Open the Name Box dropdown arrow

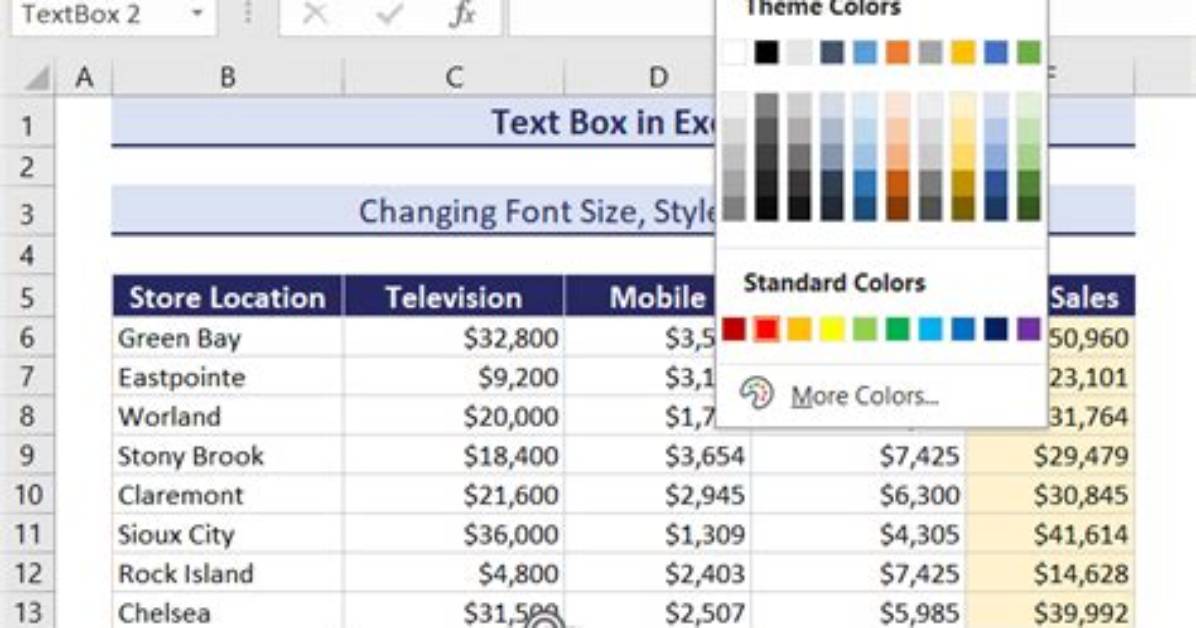click(198, 14)
